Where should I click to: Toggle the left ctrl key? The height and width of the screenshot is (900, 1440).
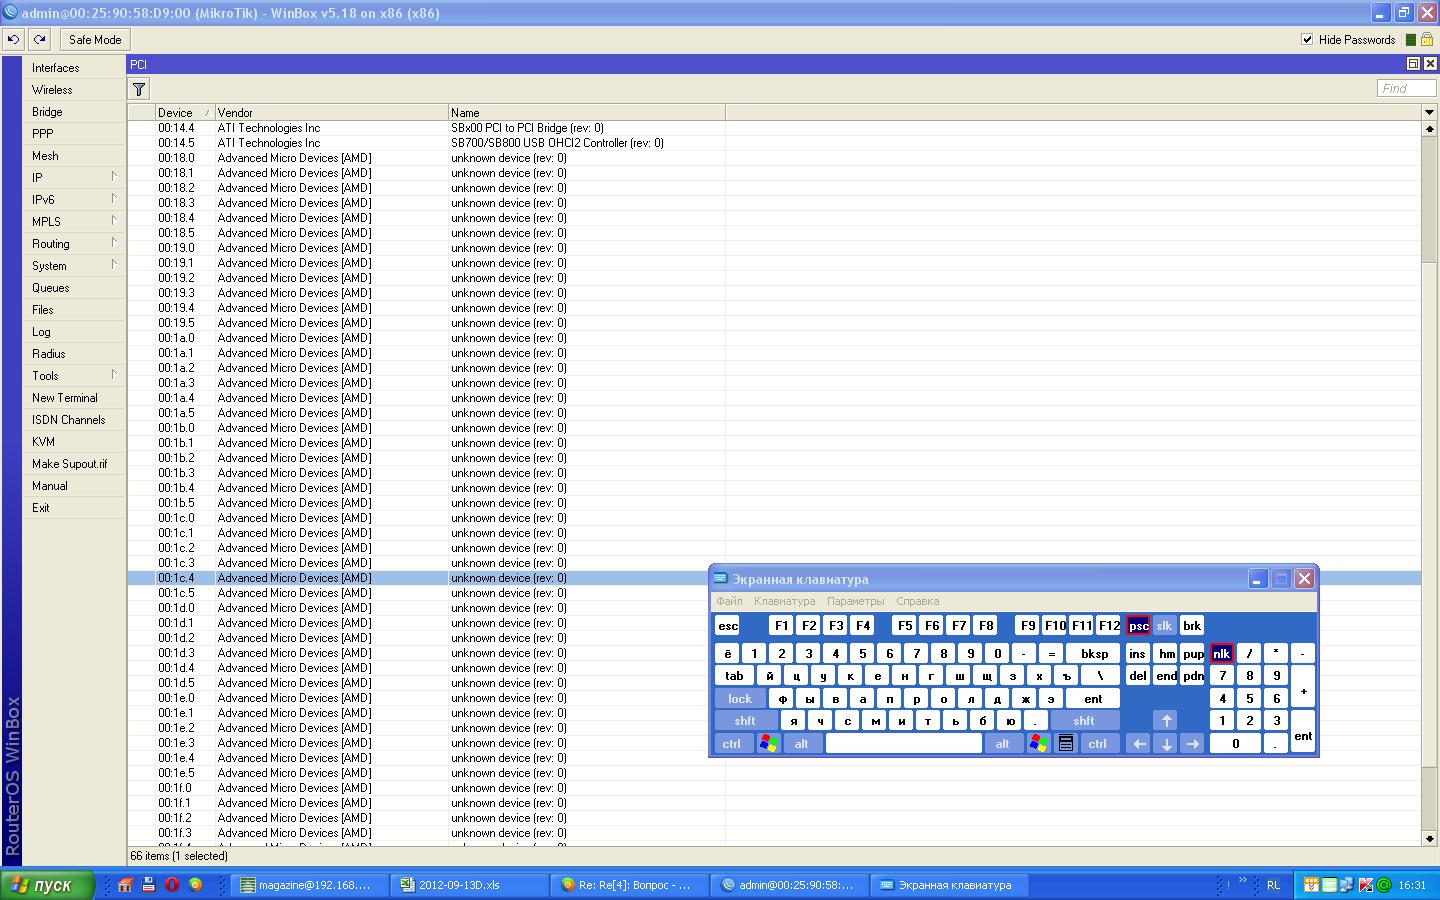point(732,743)
